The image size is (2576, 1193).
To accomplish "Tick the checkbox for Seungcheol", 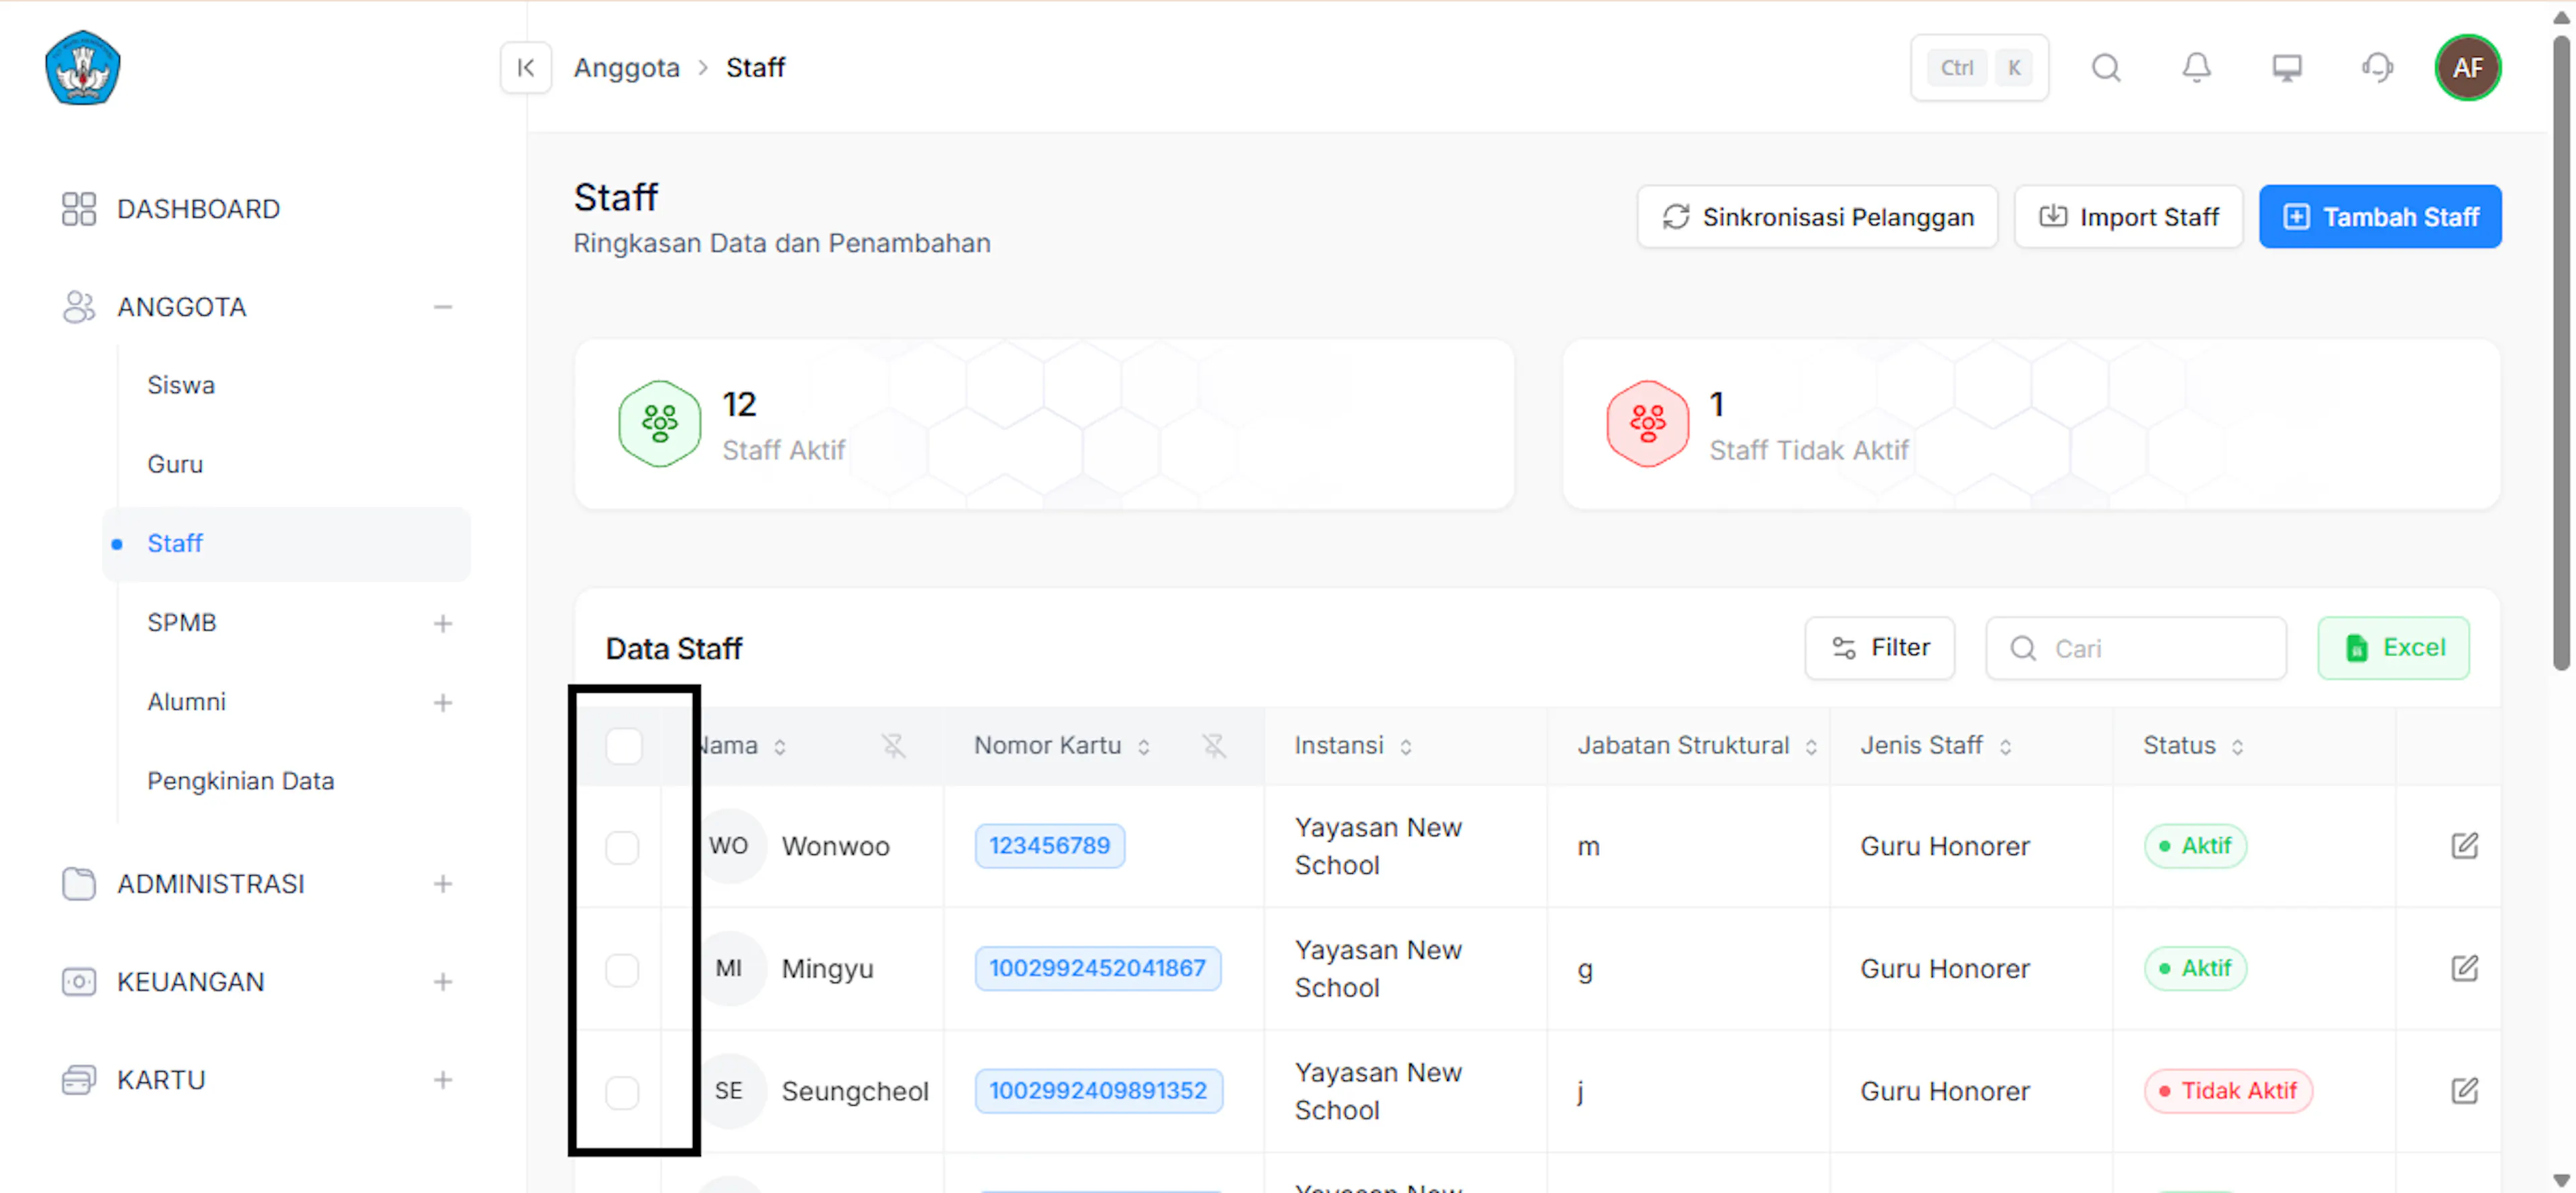I will pos(622,1092).
